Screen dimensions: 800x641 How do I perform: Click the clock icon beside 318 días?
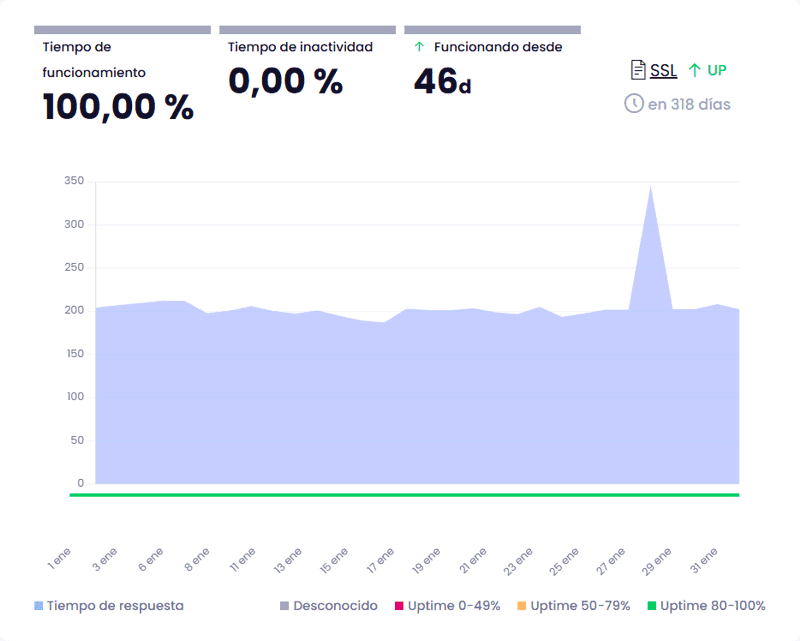[x=633, y=103]
